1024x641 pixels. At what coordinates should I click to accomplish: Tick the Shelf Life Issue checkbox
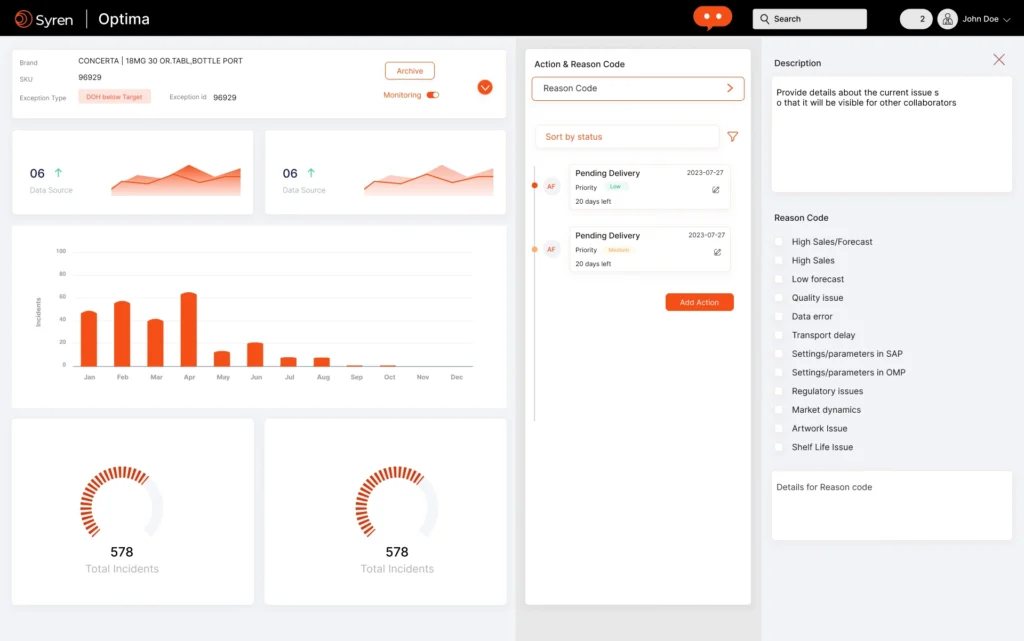[x=779, y=447]
